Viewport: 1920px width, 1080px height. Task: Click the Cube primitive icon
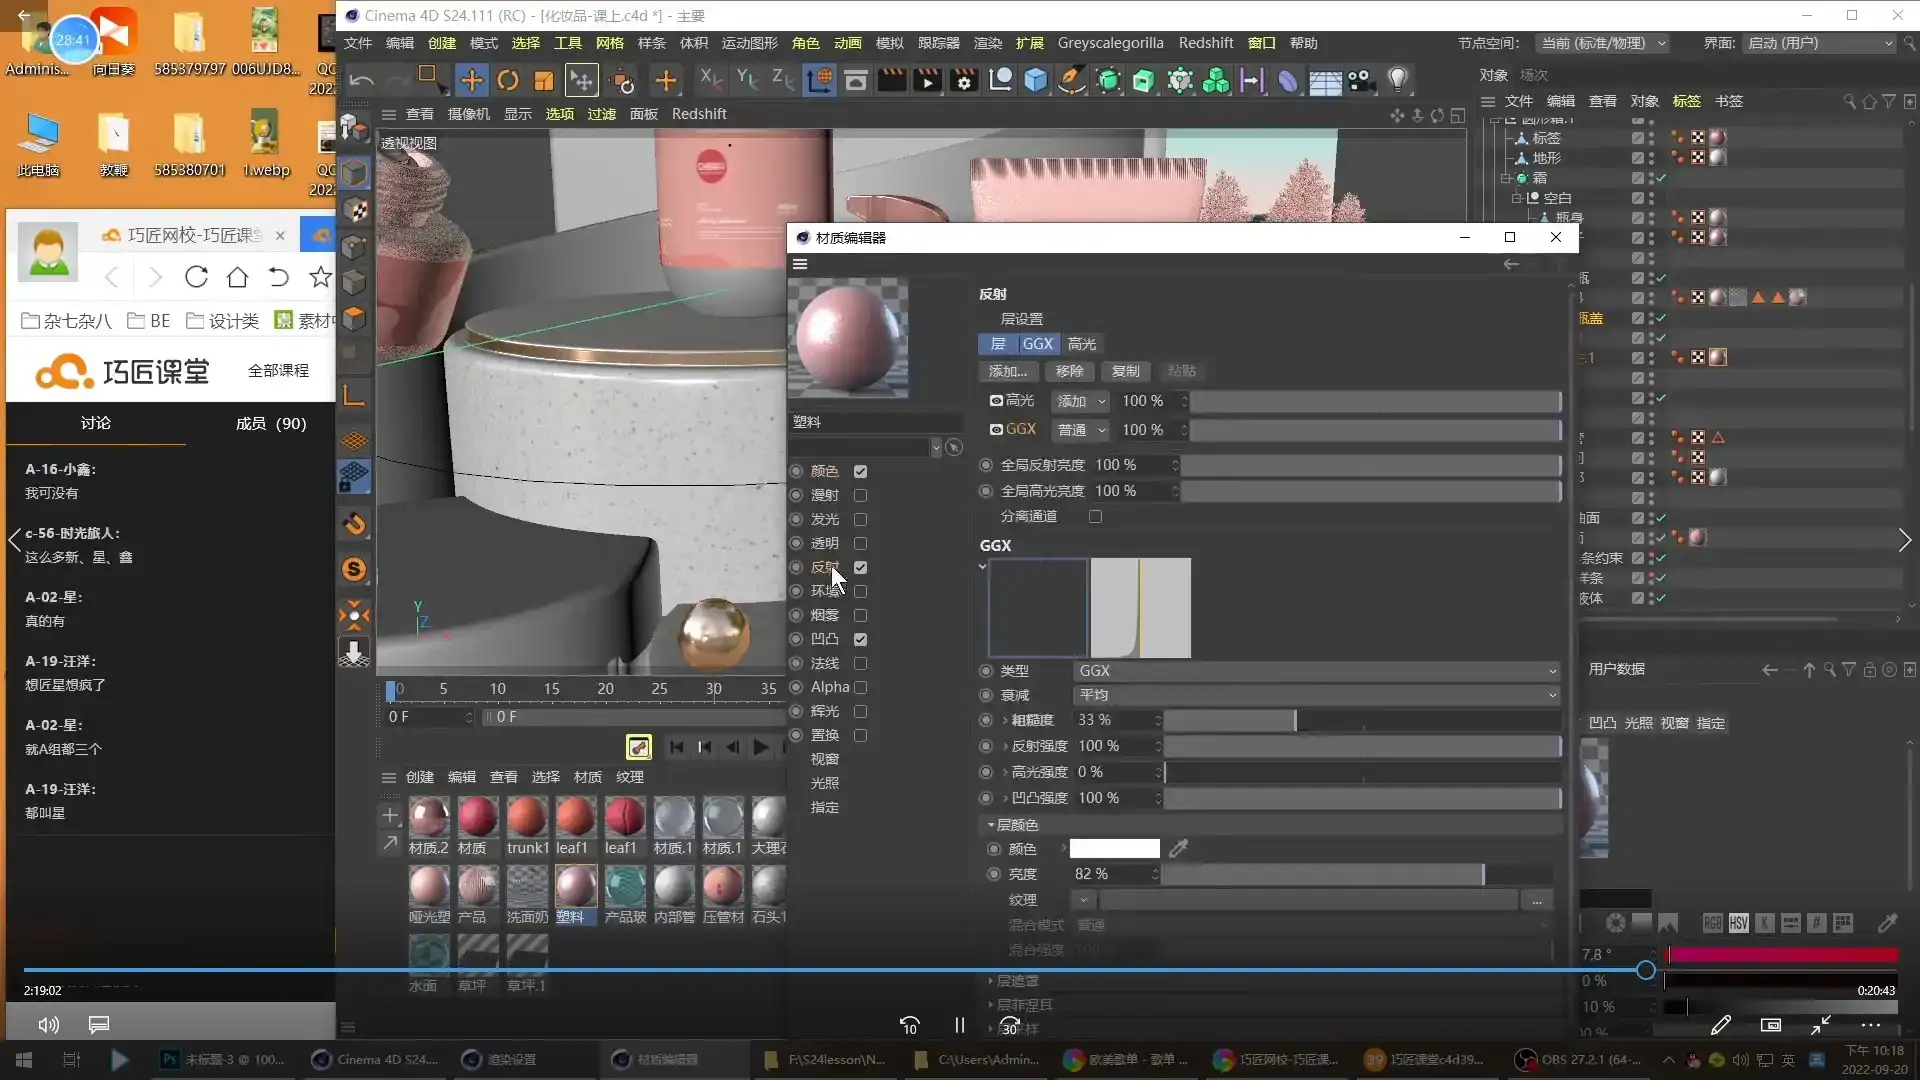[x=1036, y=81]
